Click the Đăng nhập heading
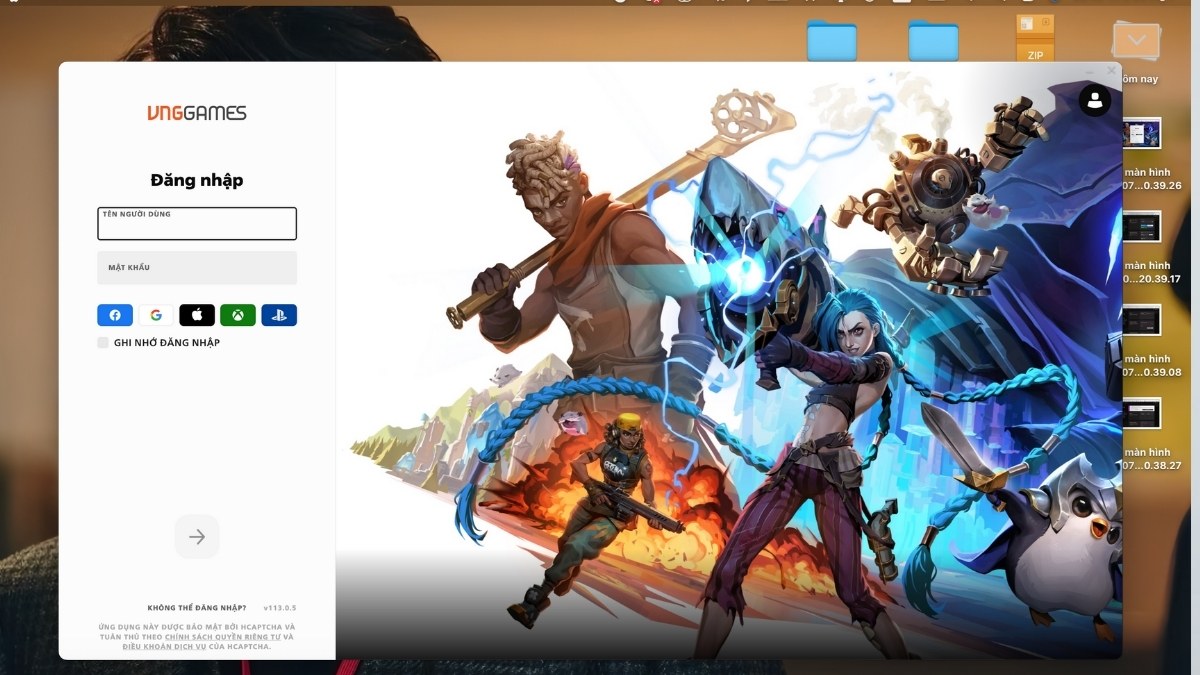 pos(197,180)
